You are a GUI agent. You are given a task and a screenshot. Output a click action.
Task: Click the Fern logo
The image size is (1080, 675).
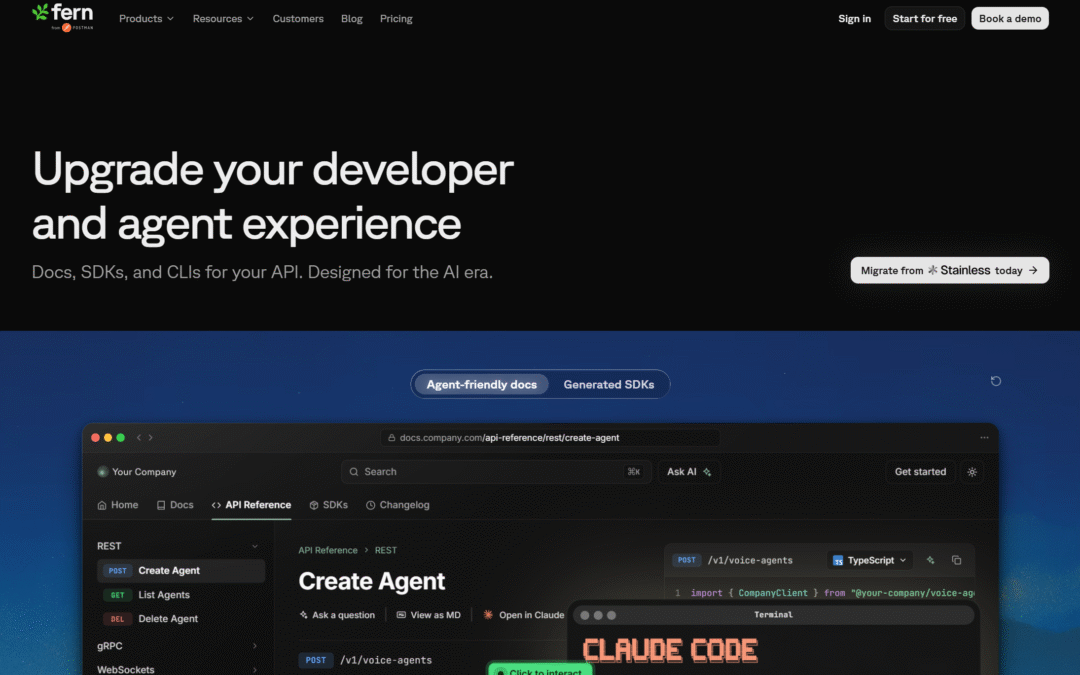[63, 17]
